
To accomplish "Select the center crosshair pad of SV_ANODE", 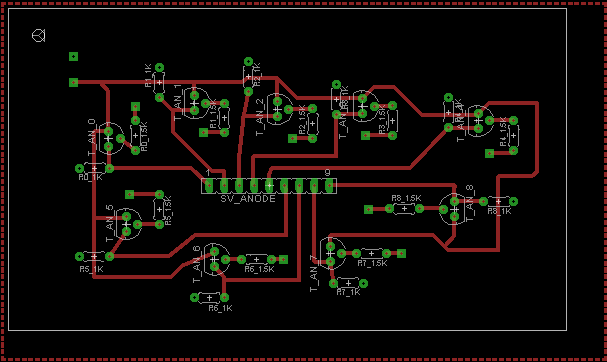I will click(269, 186).
